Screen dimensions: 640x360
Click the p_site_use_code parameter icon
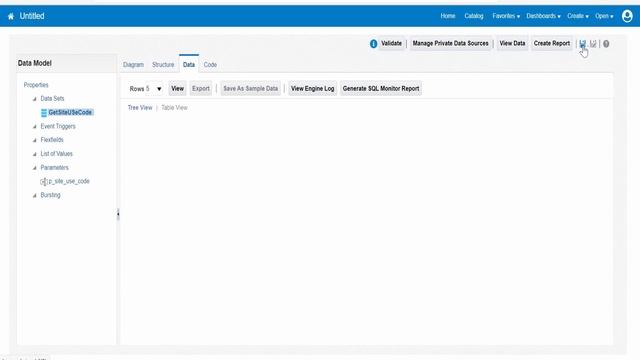coord(44,182)
